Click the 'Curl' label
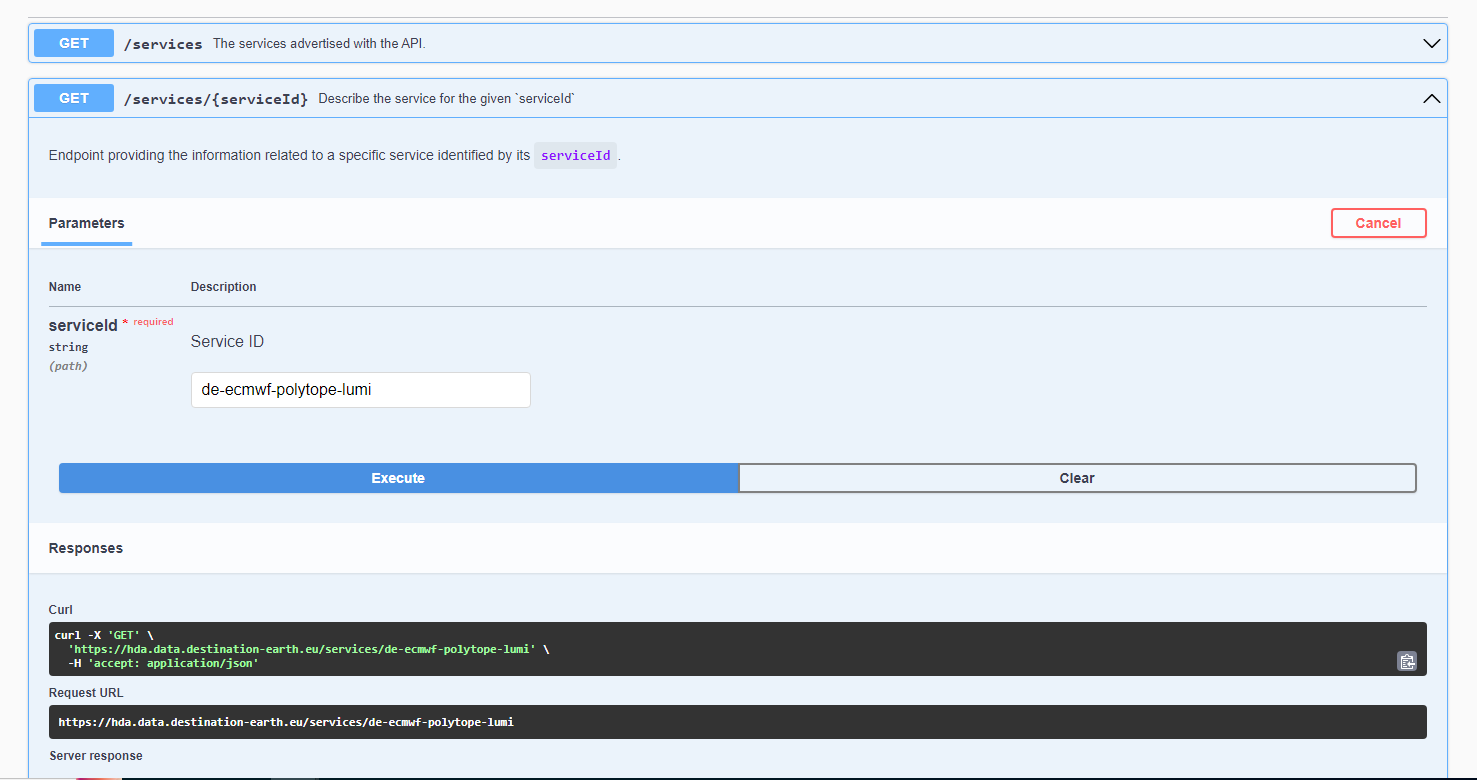The width and height of the screenshot is (1477, 780). 61,610
